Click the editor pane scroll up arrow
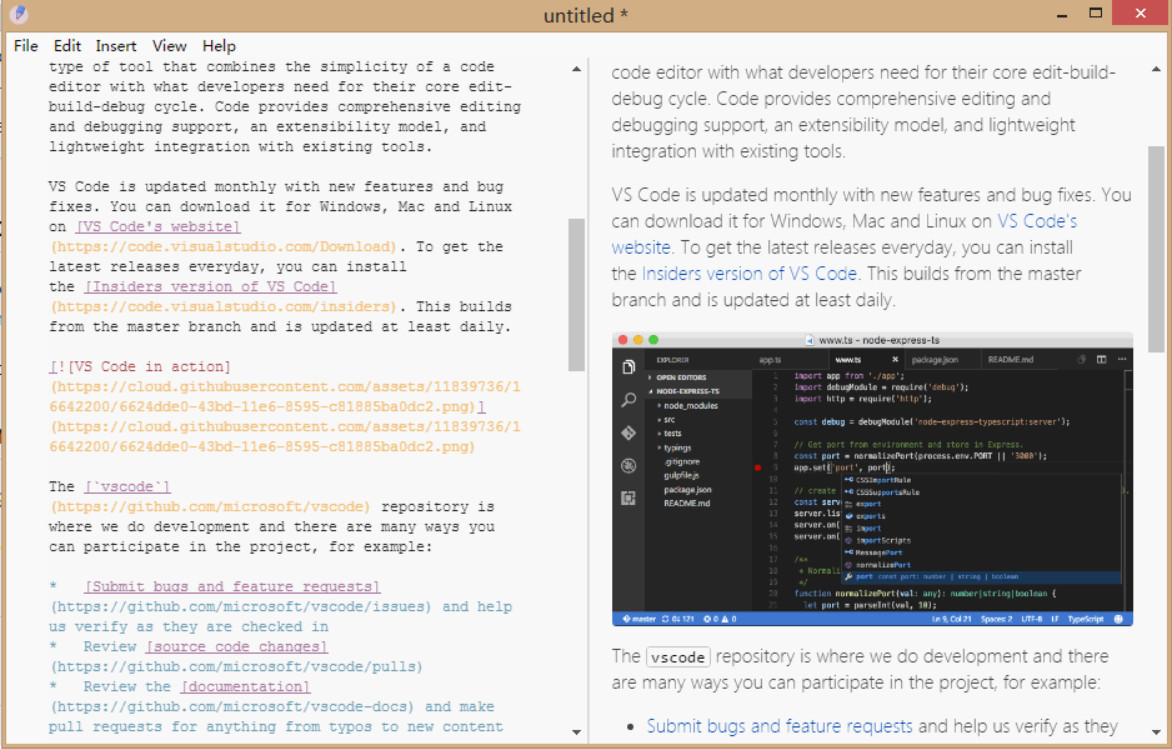Screen dimensions: 1172x749 (x=576, y=69)
